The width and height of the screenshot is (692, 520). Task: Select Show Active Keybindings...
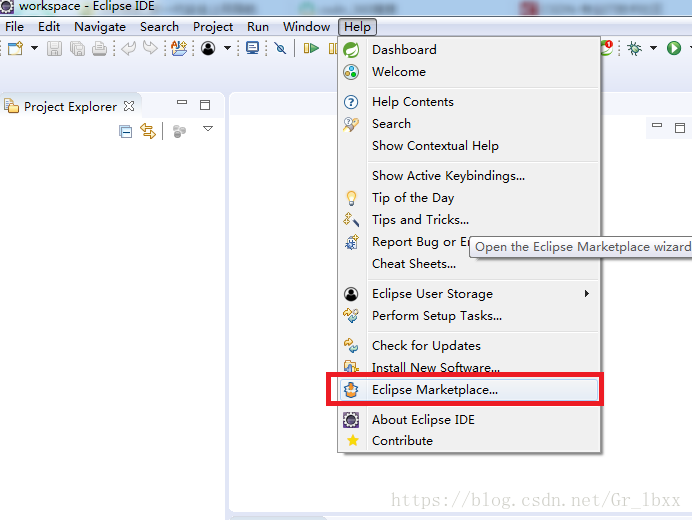tap(469, 176)
